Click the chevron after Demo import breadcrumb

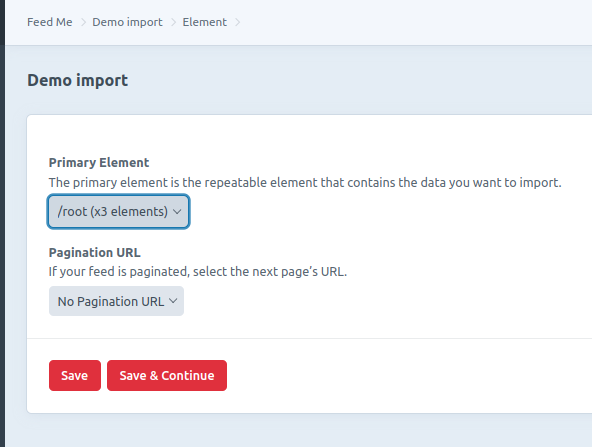click(173, 22)
